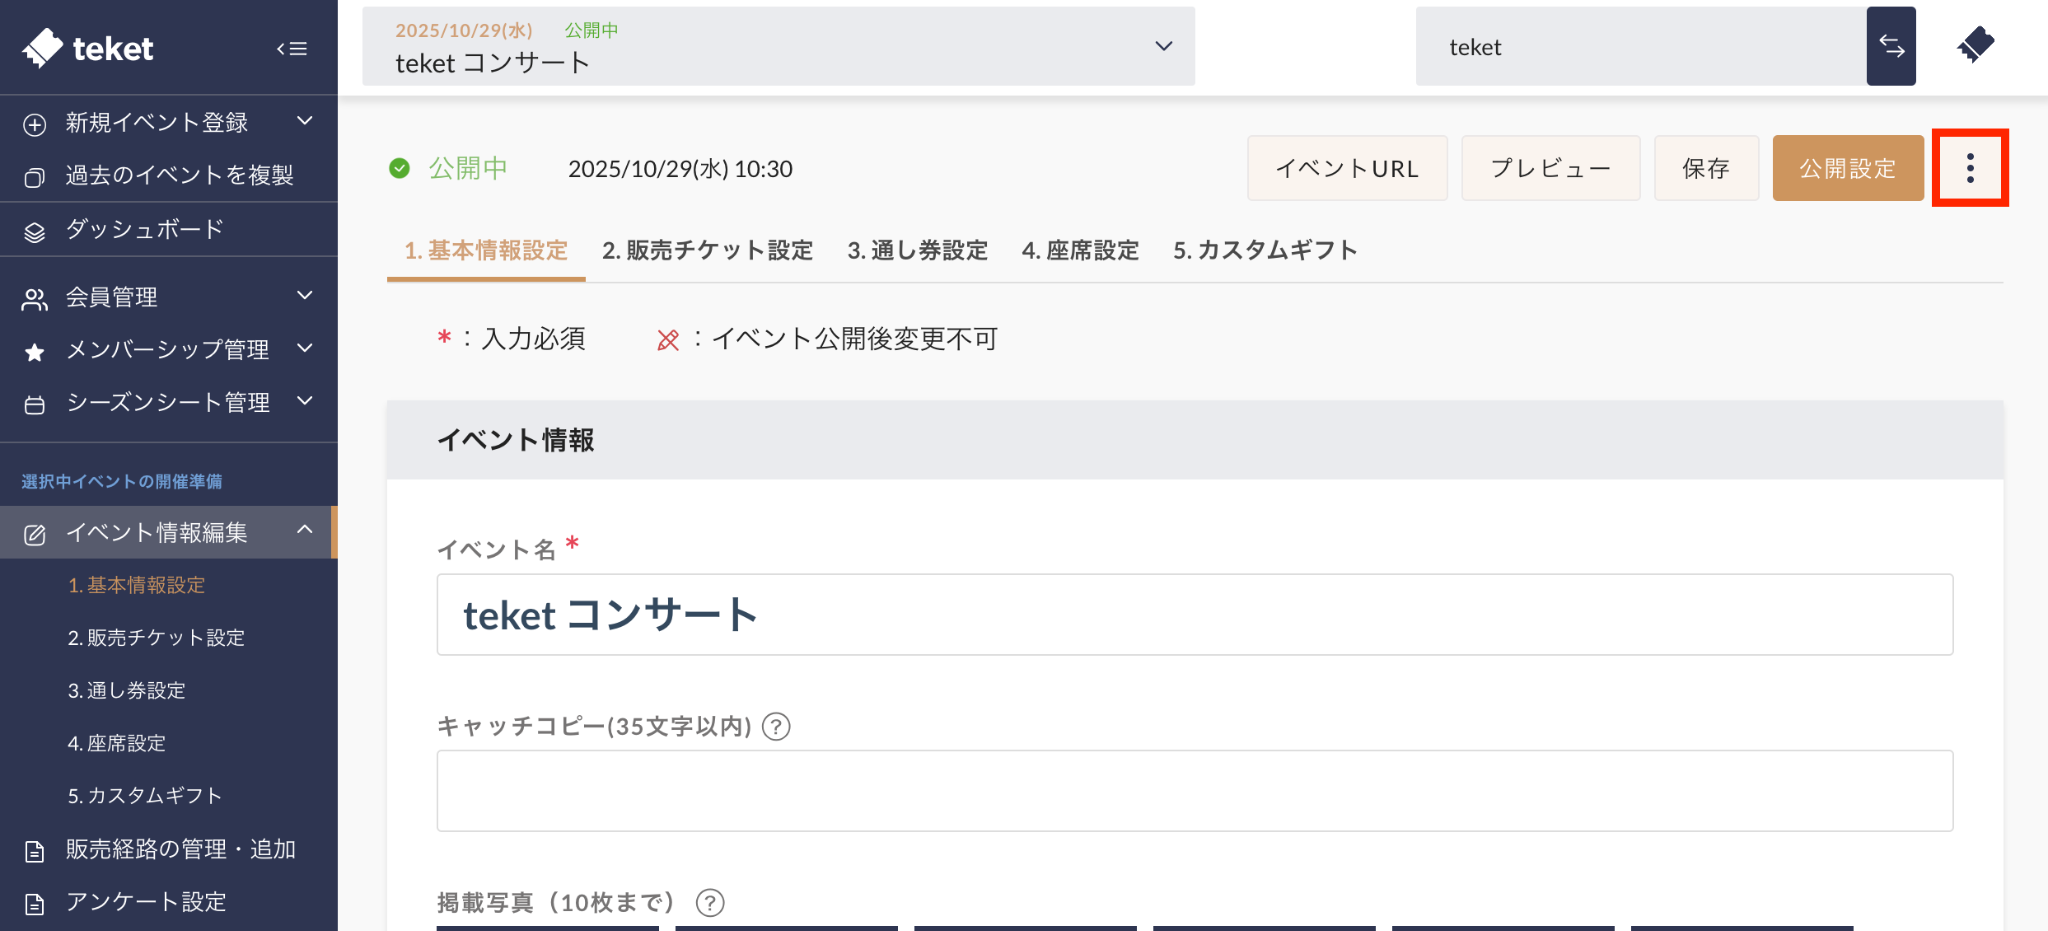Switch to 2. 販売チケット設定 tab
Viewport: 2048px width, 931px height.
[707, 250]
